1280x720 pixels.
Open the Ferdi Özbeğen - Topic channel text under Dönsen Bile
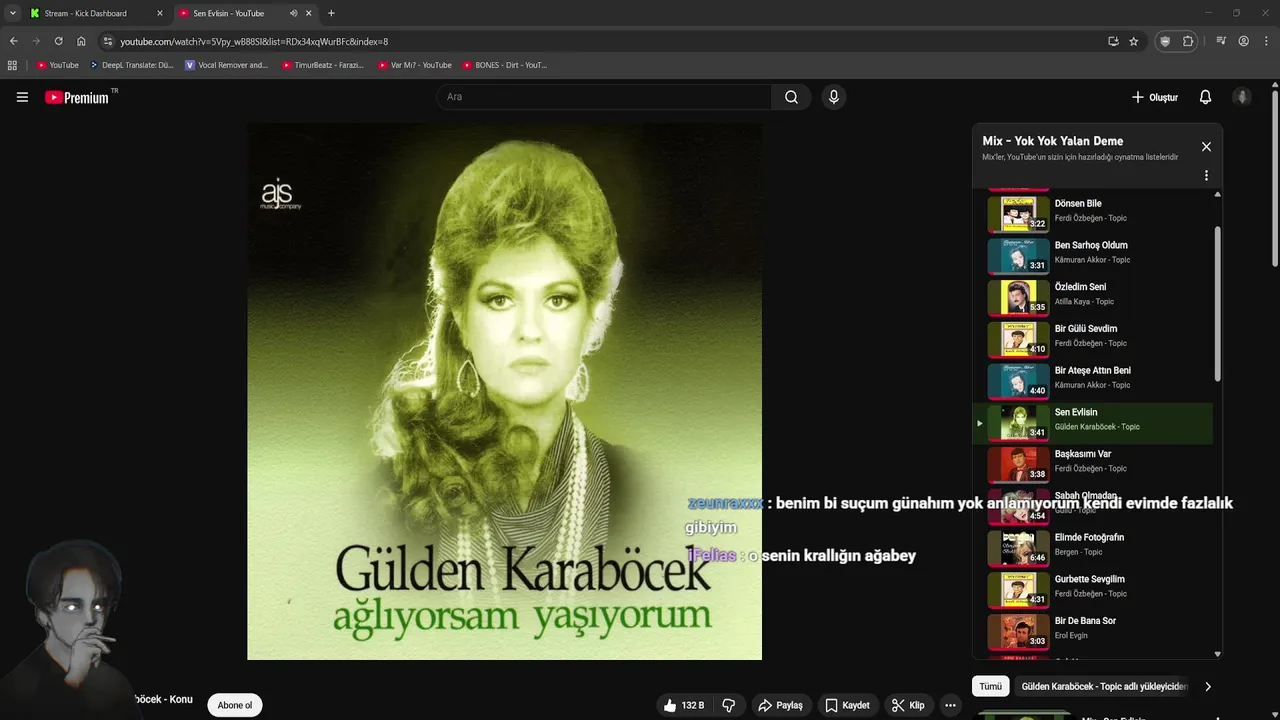tap(1090, 218)
